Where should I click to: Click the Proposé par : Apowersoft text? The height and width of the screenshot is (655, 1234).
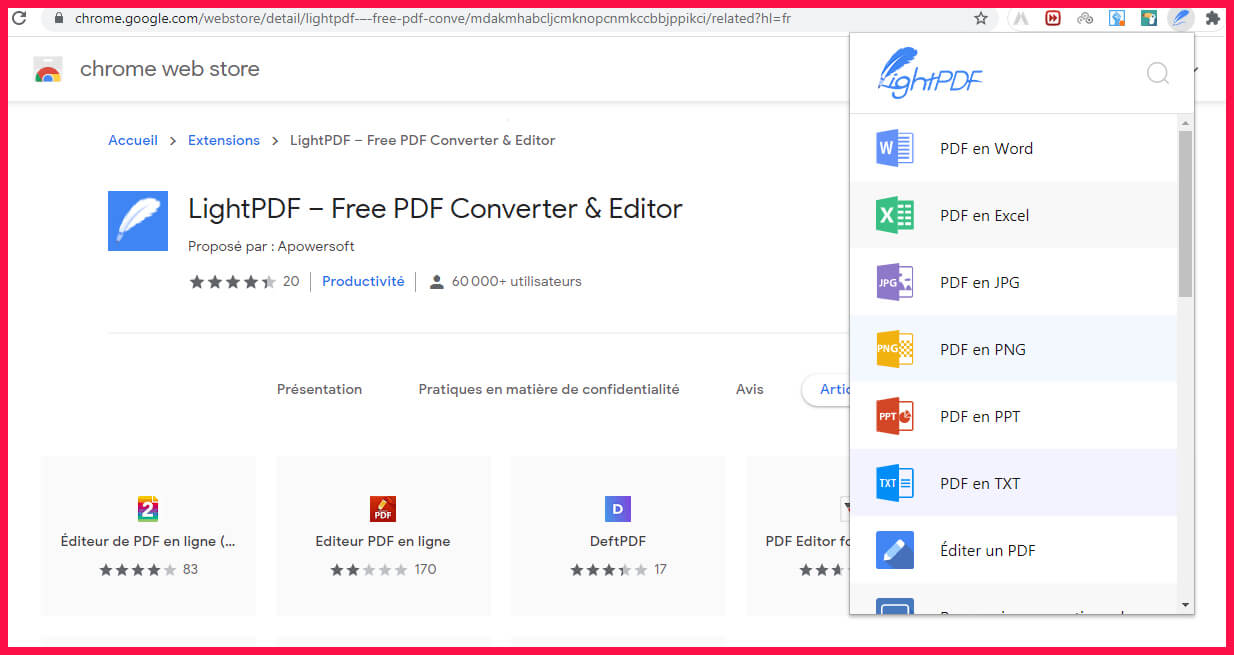[271, 246]
